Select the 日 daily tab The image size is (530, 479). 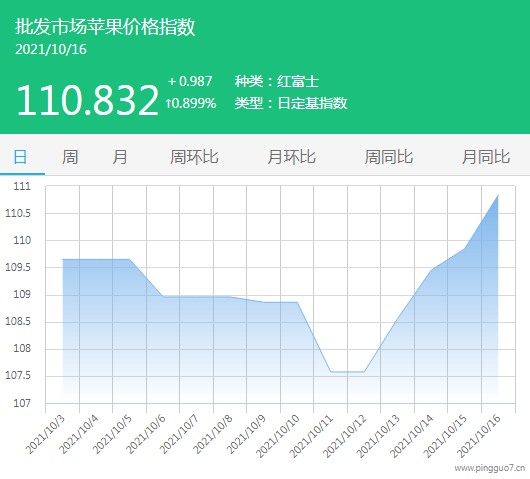(20, 157)
